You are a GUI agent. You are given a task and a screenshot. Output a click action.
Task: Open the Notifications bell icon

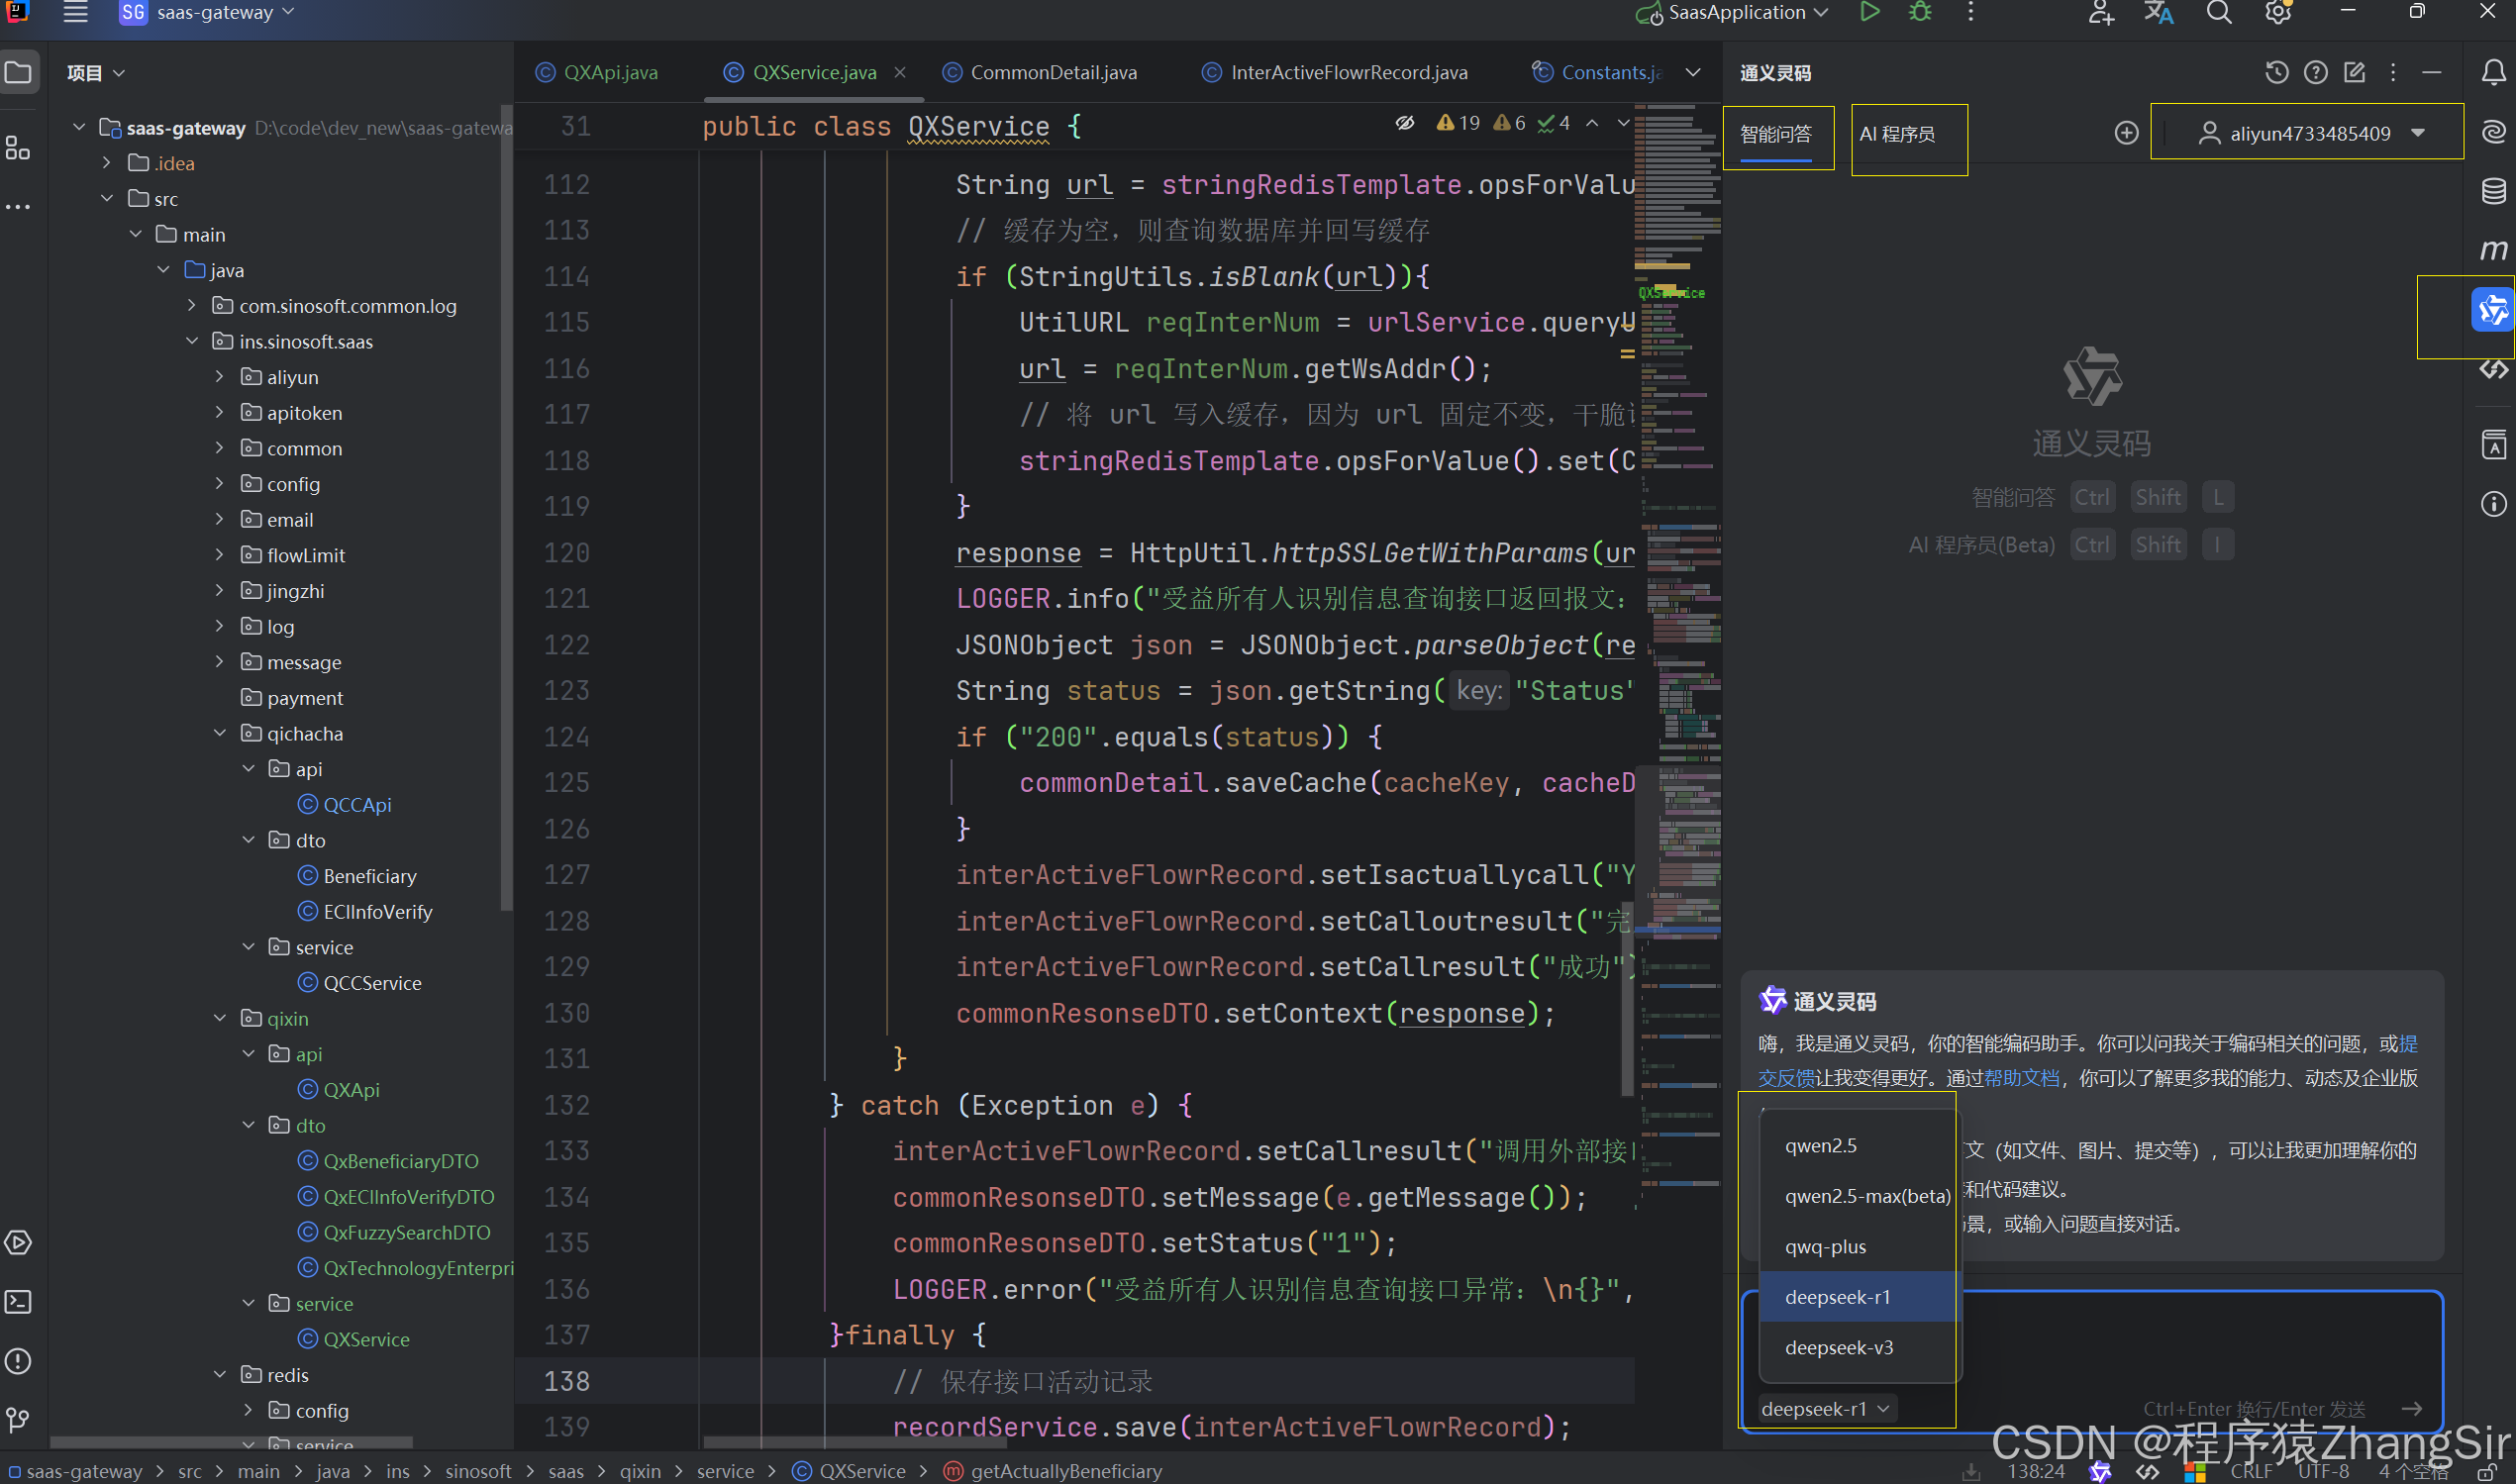coord(2494,72)
